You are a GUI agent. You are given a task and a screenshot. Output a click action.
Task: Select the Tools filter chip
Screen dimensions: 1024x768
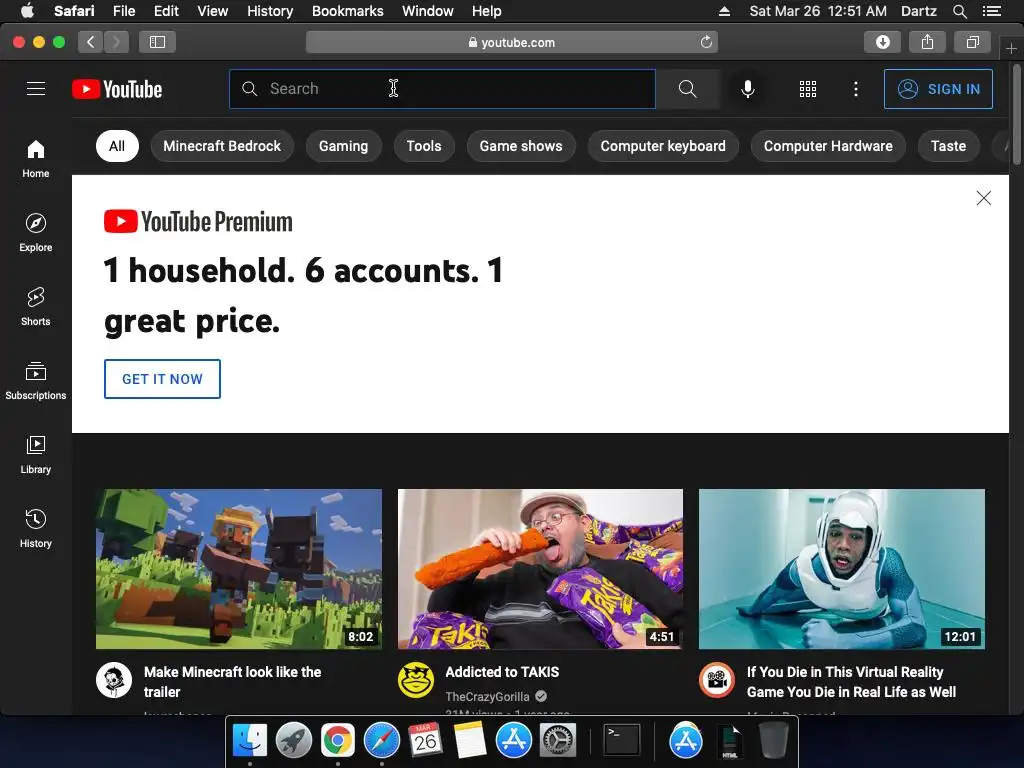(424, 146)
